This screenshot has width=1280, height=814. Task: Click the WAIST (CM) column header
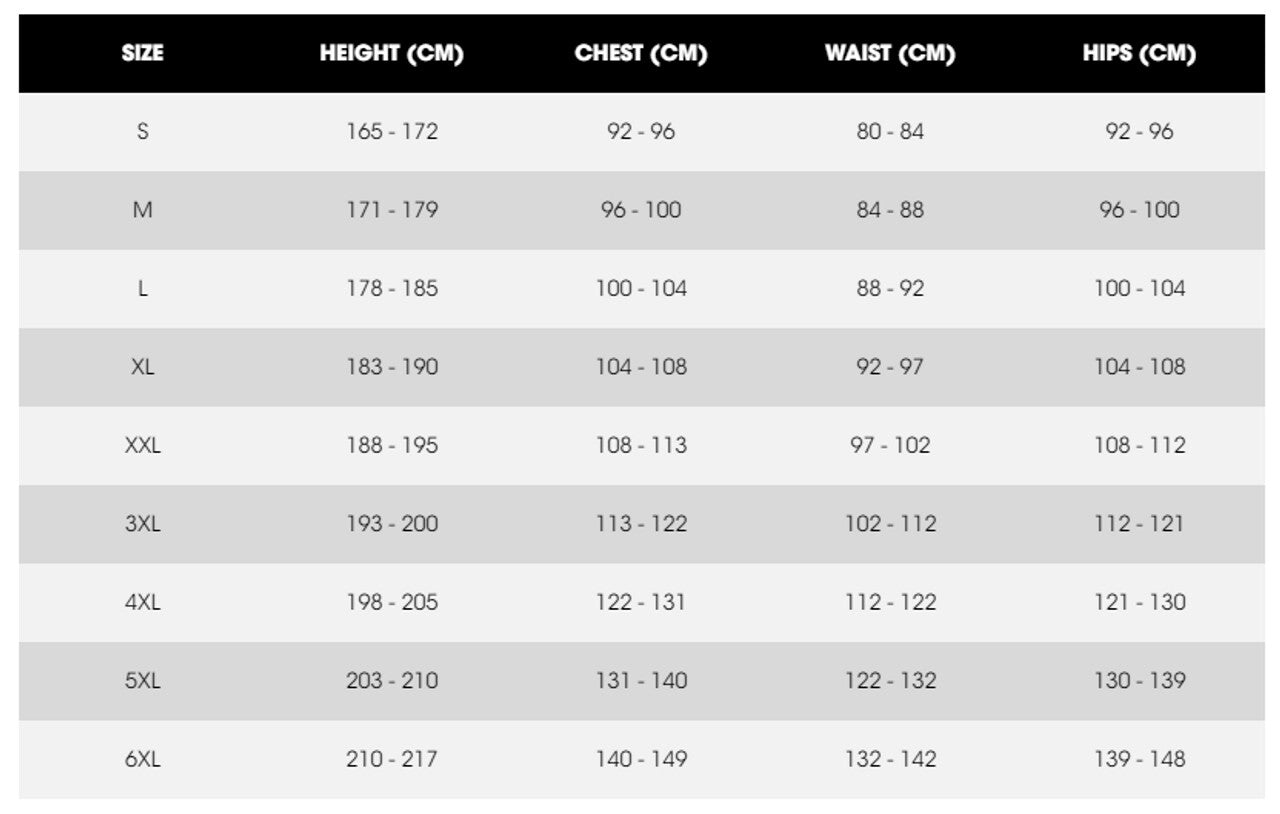pyautogui.click(x=890, y=54)
